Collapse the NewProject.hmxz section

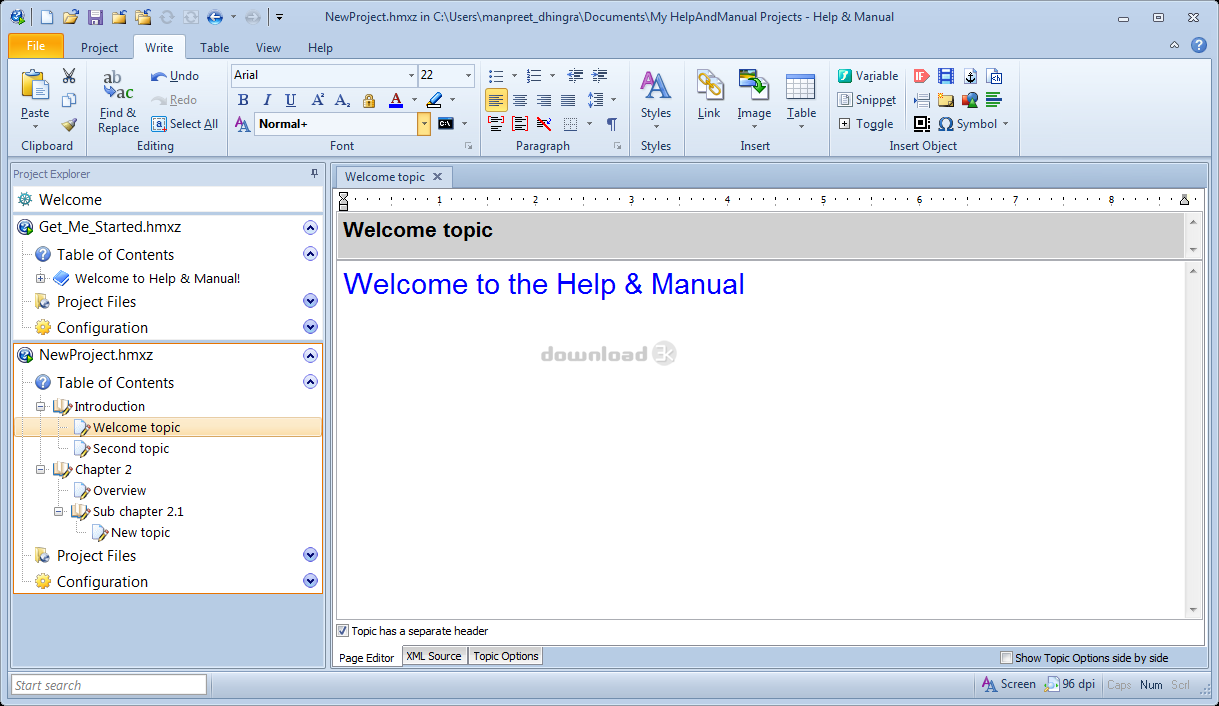(x=310, y=355)
